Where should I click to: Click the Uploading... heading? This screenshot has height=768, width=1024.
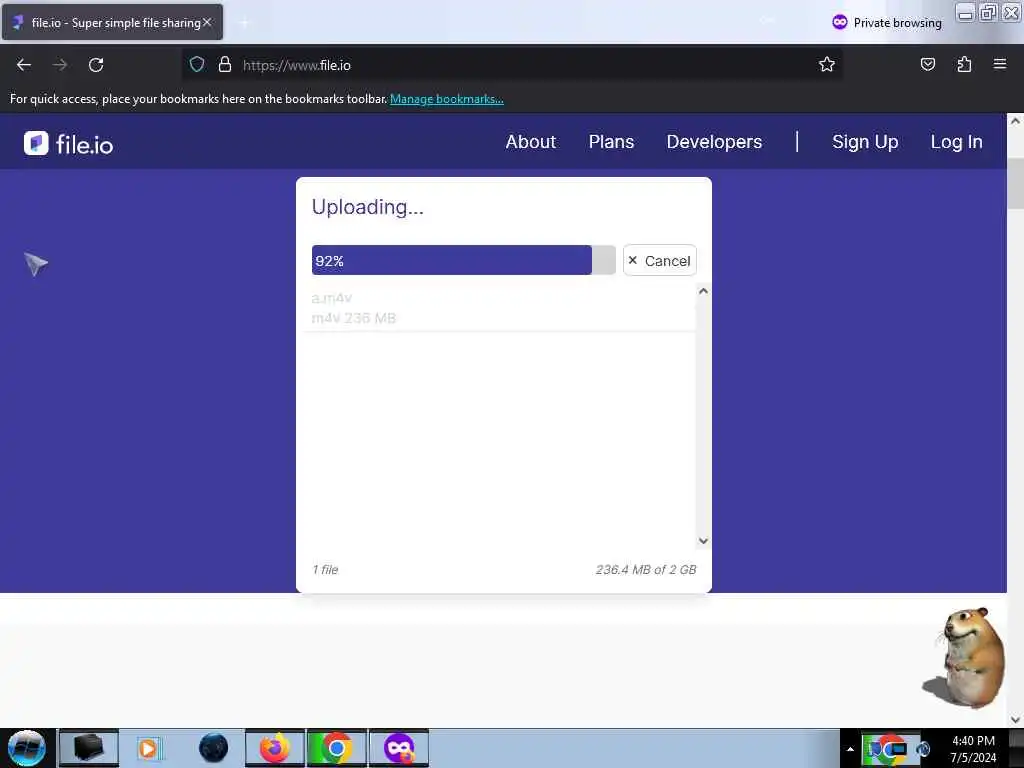point(368,207)
